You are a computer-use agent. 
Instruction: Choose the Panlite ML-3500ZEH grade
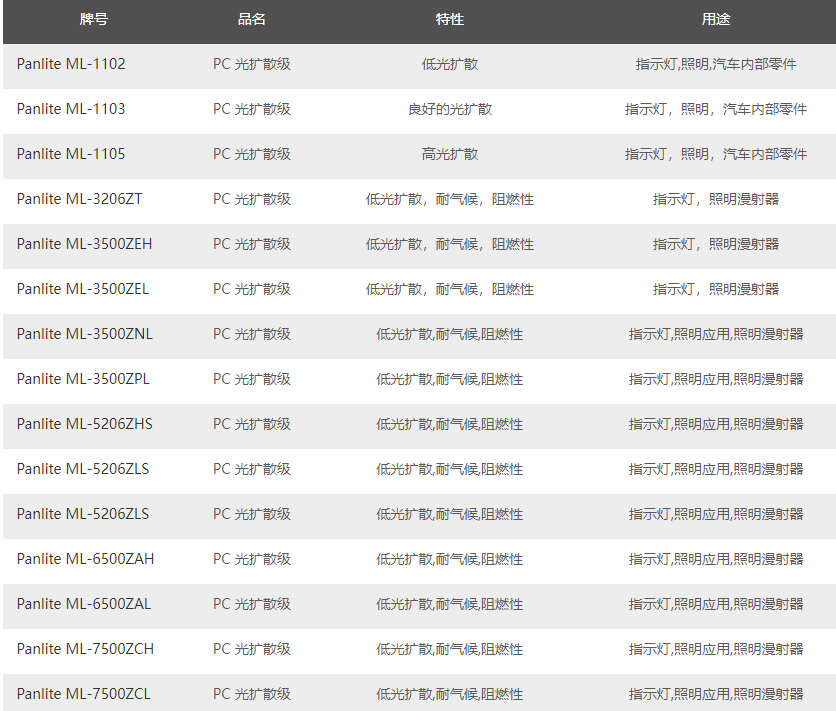(84, 244)
